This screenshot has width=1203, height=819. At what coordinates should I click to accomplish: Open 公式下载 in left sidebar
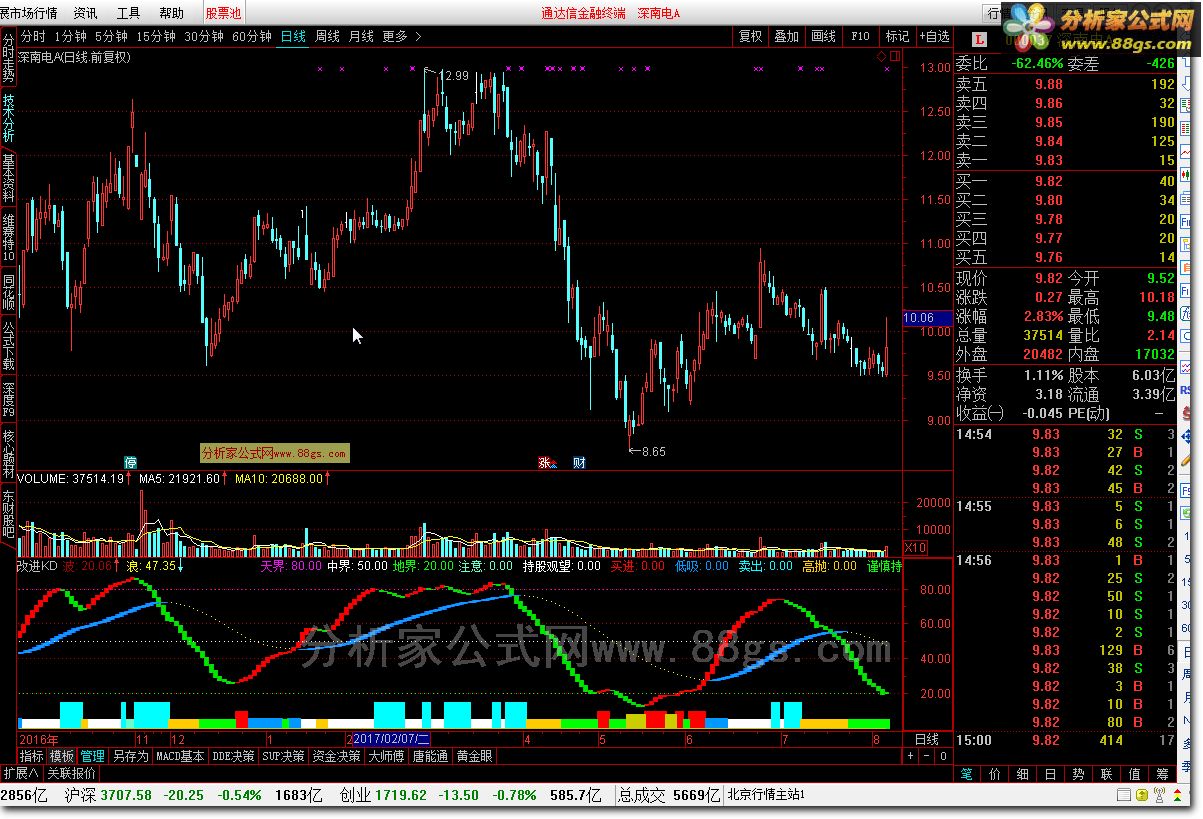(x=8, y=345)
